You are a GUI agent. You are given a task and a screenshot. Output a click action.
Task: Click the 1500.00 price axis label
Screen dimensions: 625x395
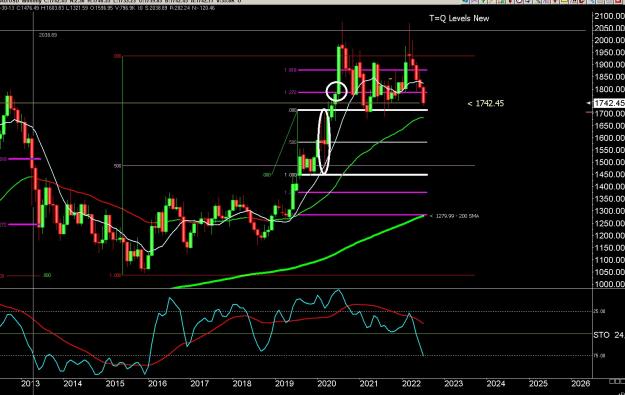pyautogui.click(x=609, y=163)
